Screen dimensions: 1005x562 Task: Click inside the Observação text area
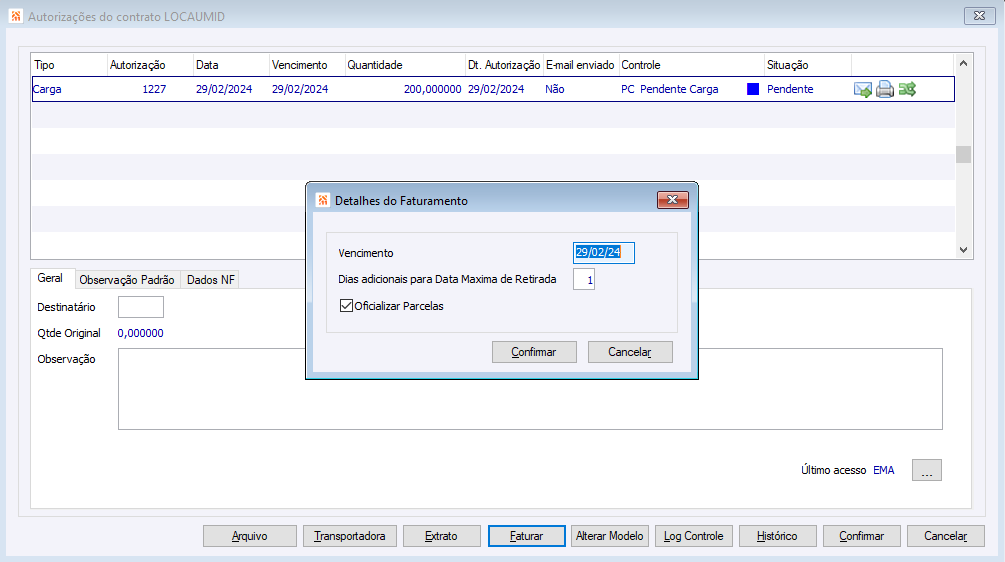pyautogui.click(x=530, y=389)
